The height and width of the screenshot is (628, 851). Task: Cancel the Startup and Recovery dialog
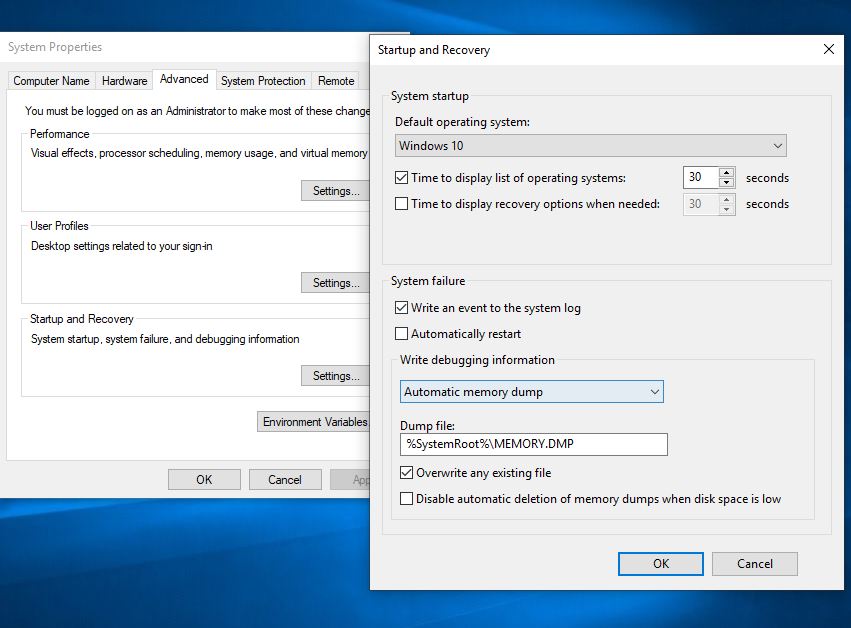click(x=755, y=564)
